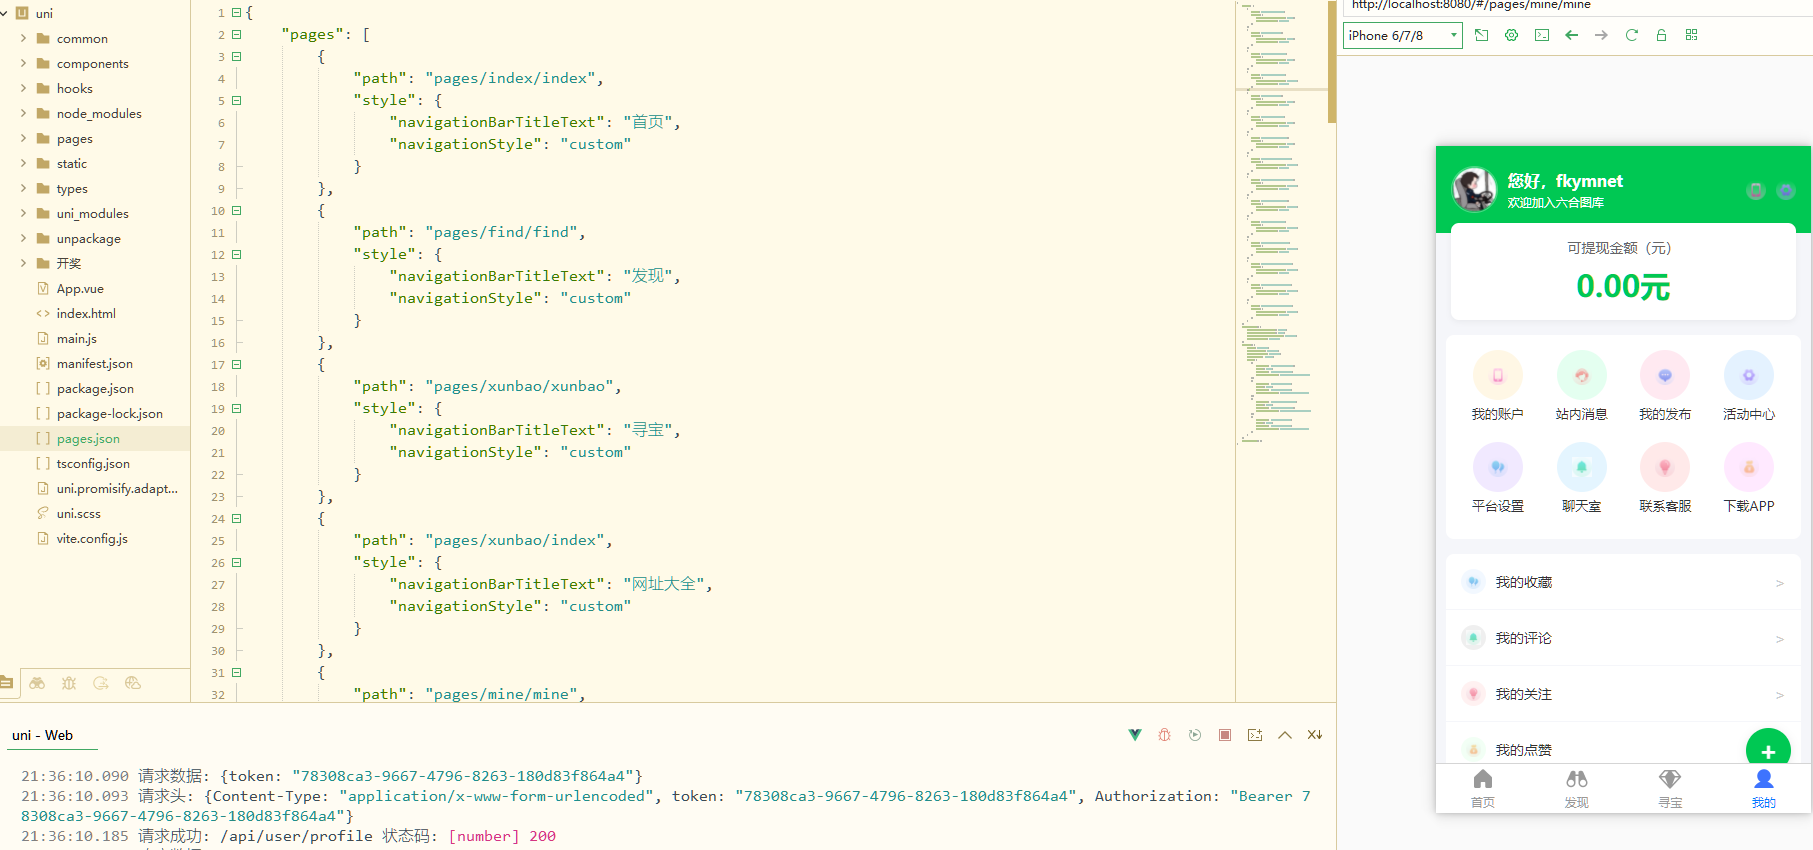Click the code minimap overview
Image resolution: width=1813 pixels, height=850 pixels.
tap(1280, 220)
